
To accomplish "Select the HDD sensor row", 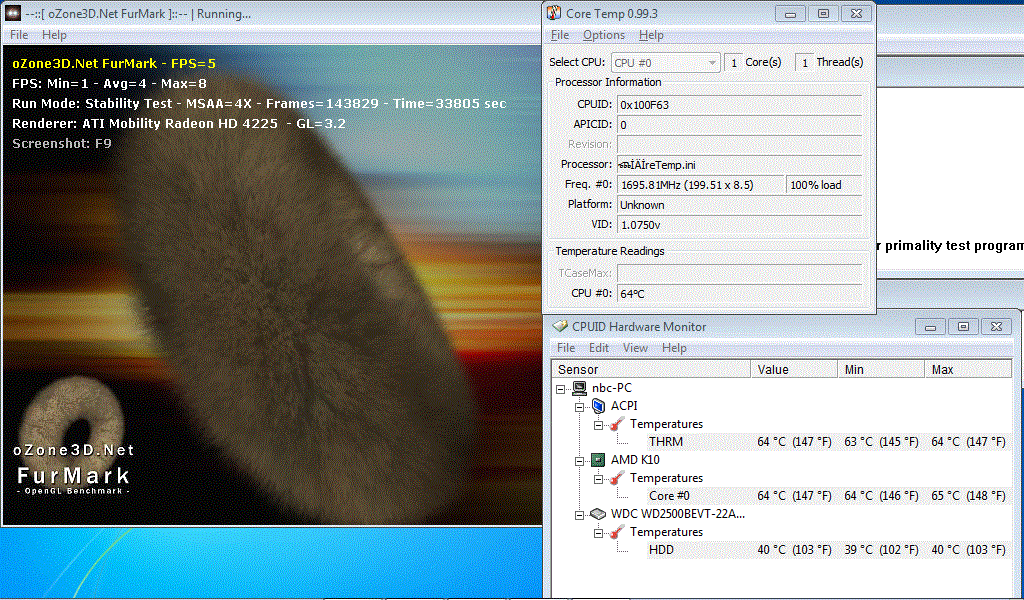I will 827,550.
